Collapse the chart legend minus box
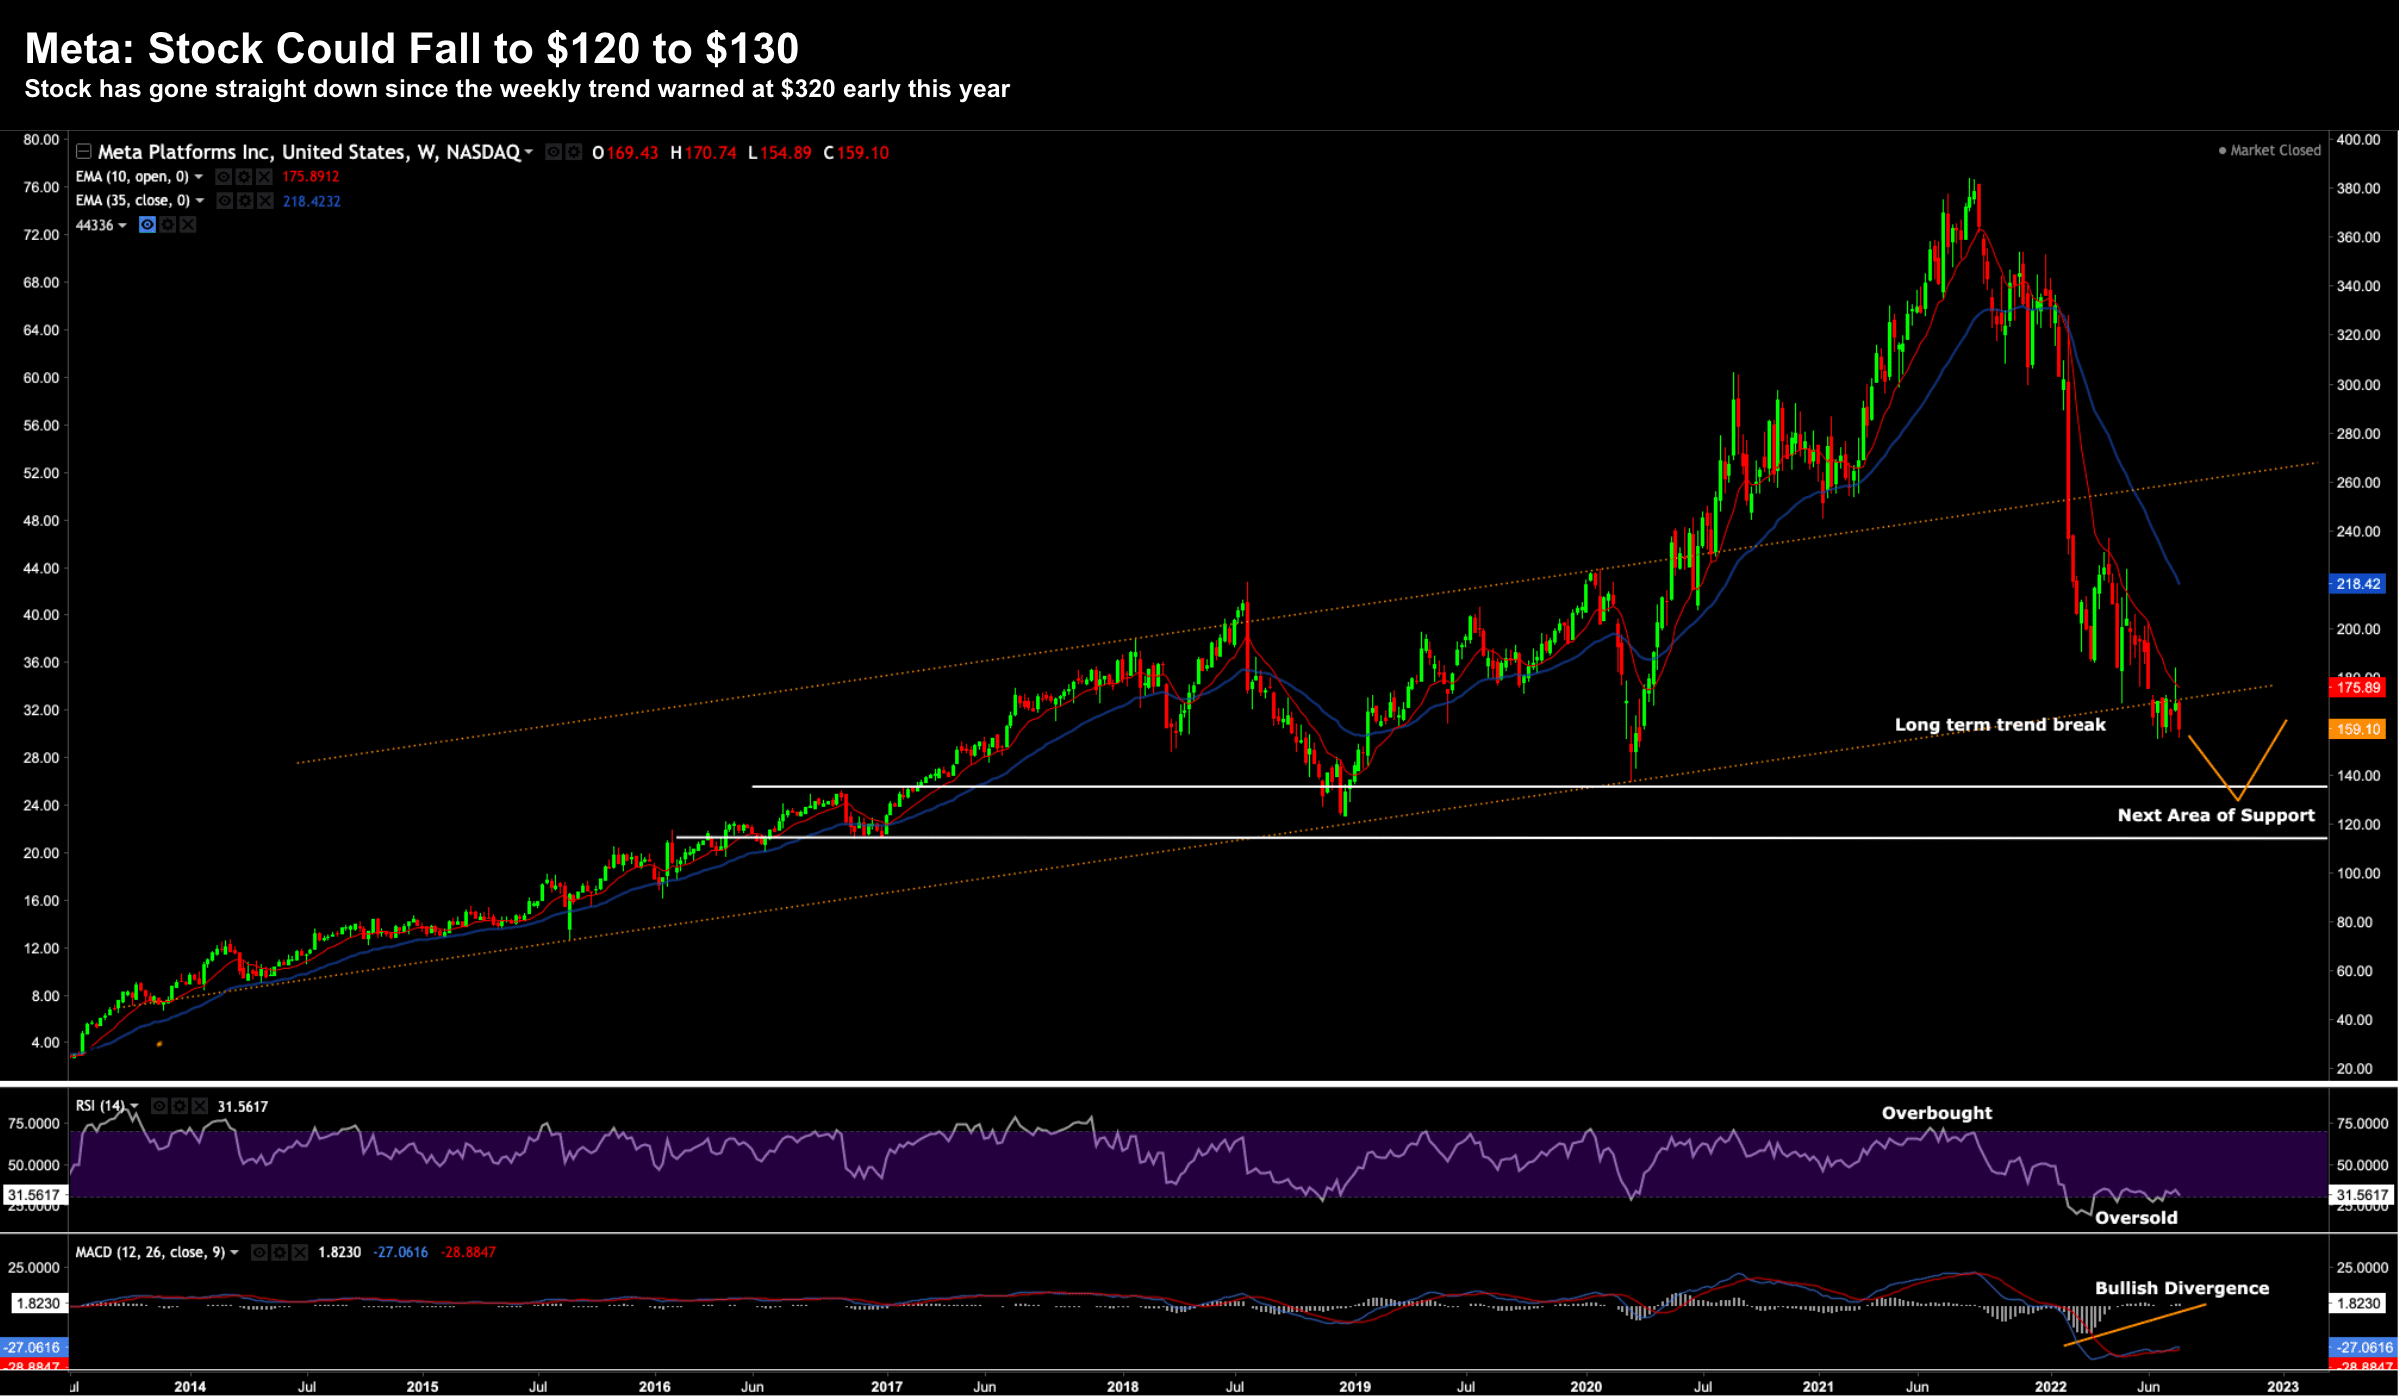 [x=84, y=151]
